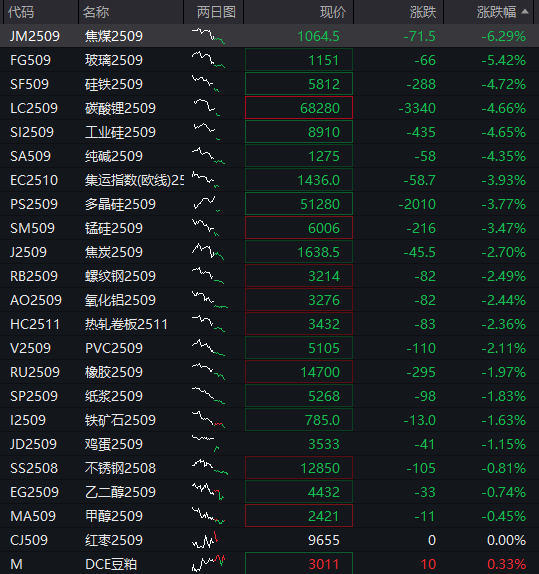Open the 红枣2509 two-day mini chart

pos(205,540)
